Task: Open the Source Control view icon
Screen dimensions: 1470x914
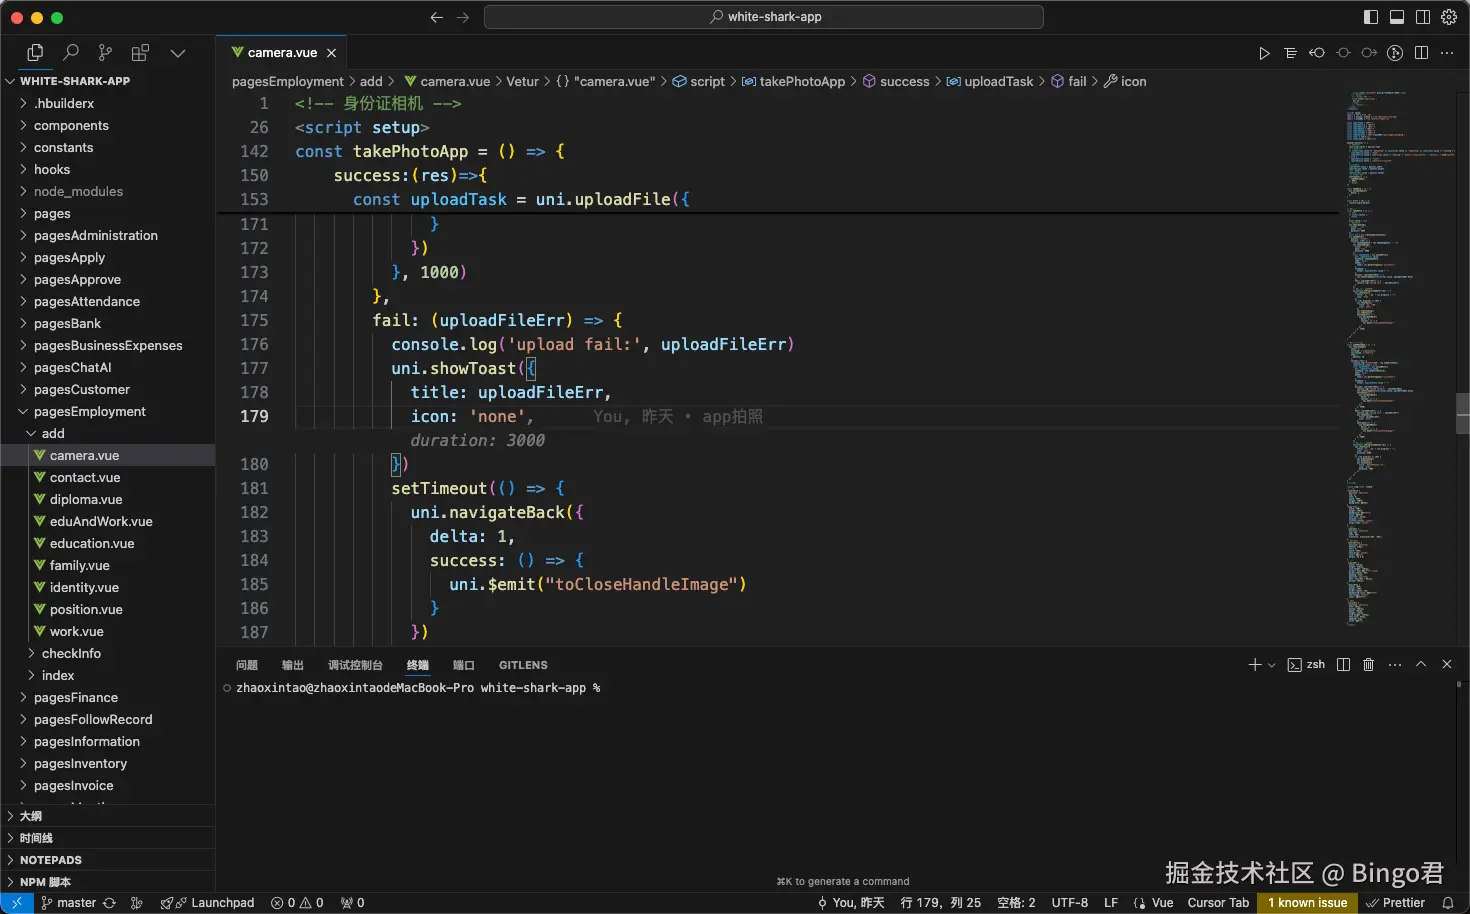Action: pyautogui.click(x=105, y=53)
